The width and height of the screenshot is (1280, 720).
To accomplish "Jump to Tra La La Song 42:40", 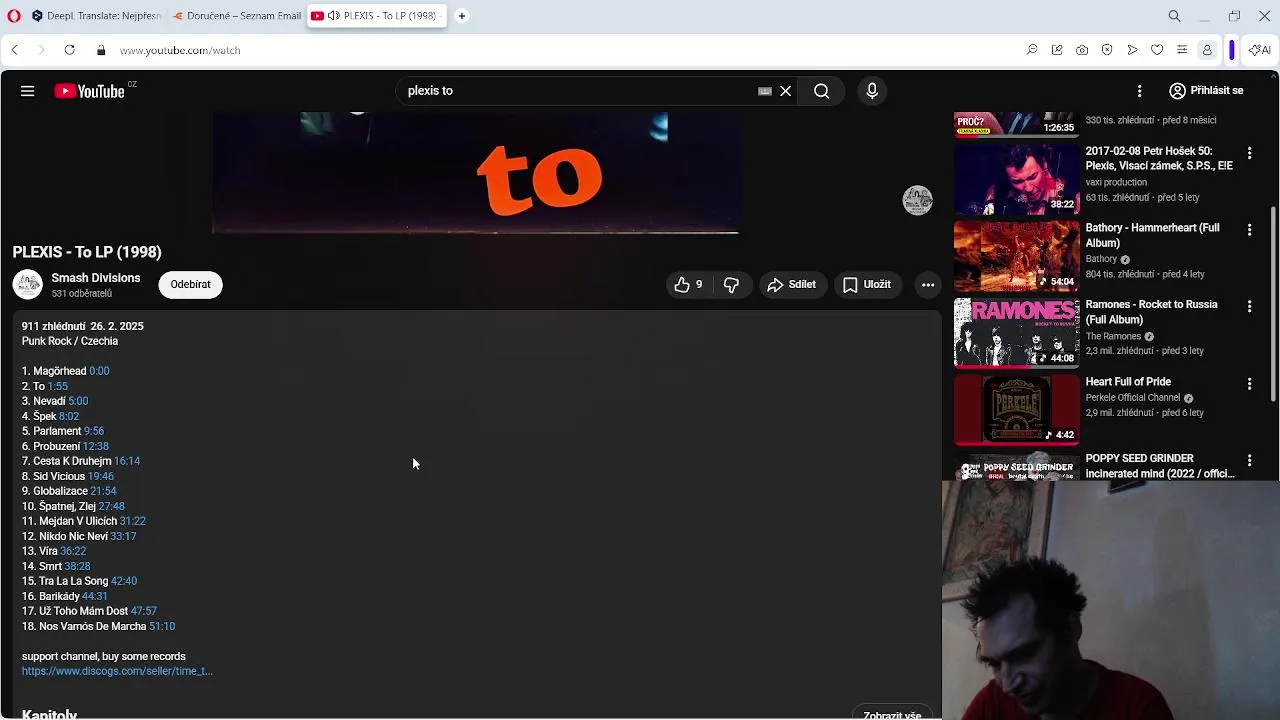I will [124, 581].
